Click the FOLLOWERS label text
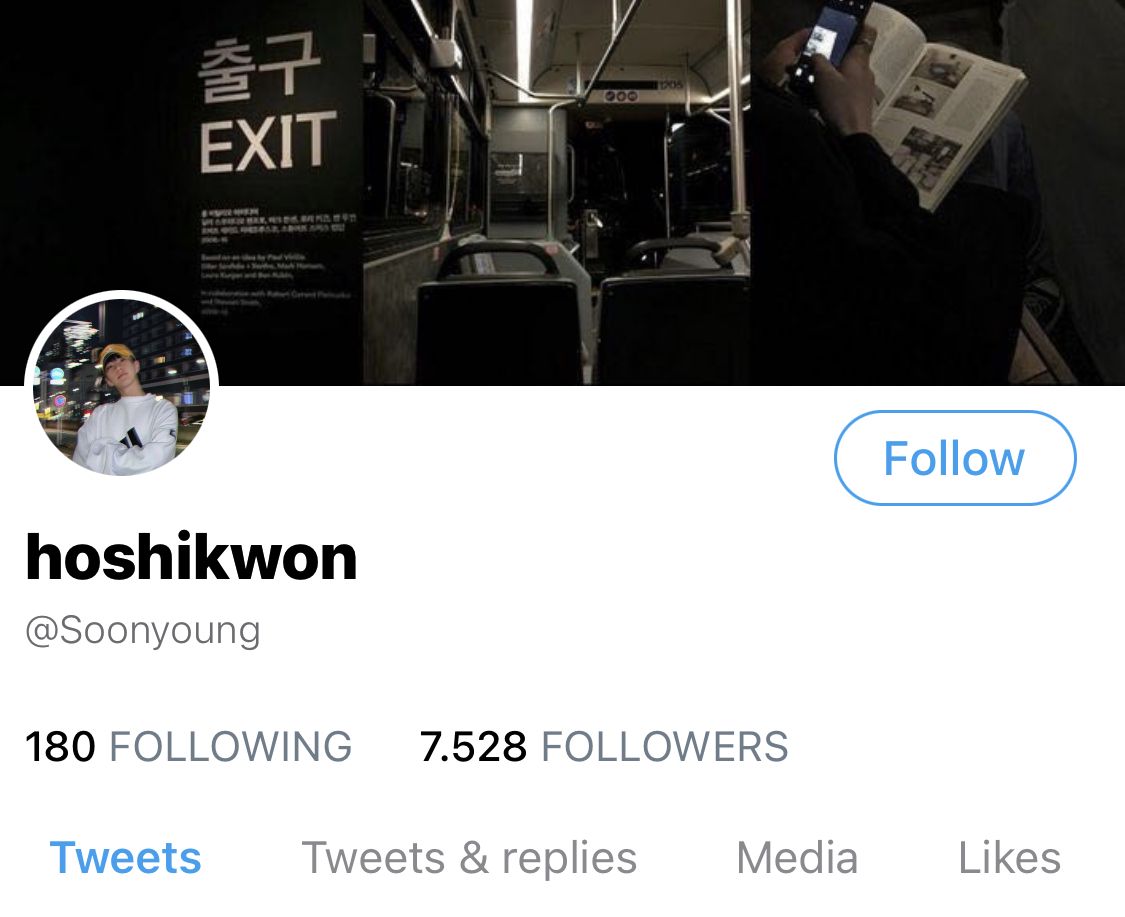1125x917 pixels. pyautogui.click(x=664, y=746)
